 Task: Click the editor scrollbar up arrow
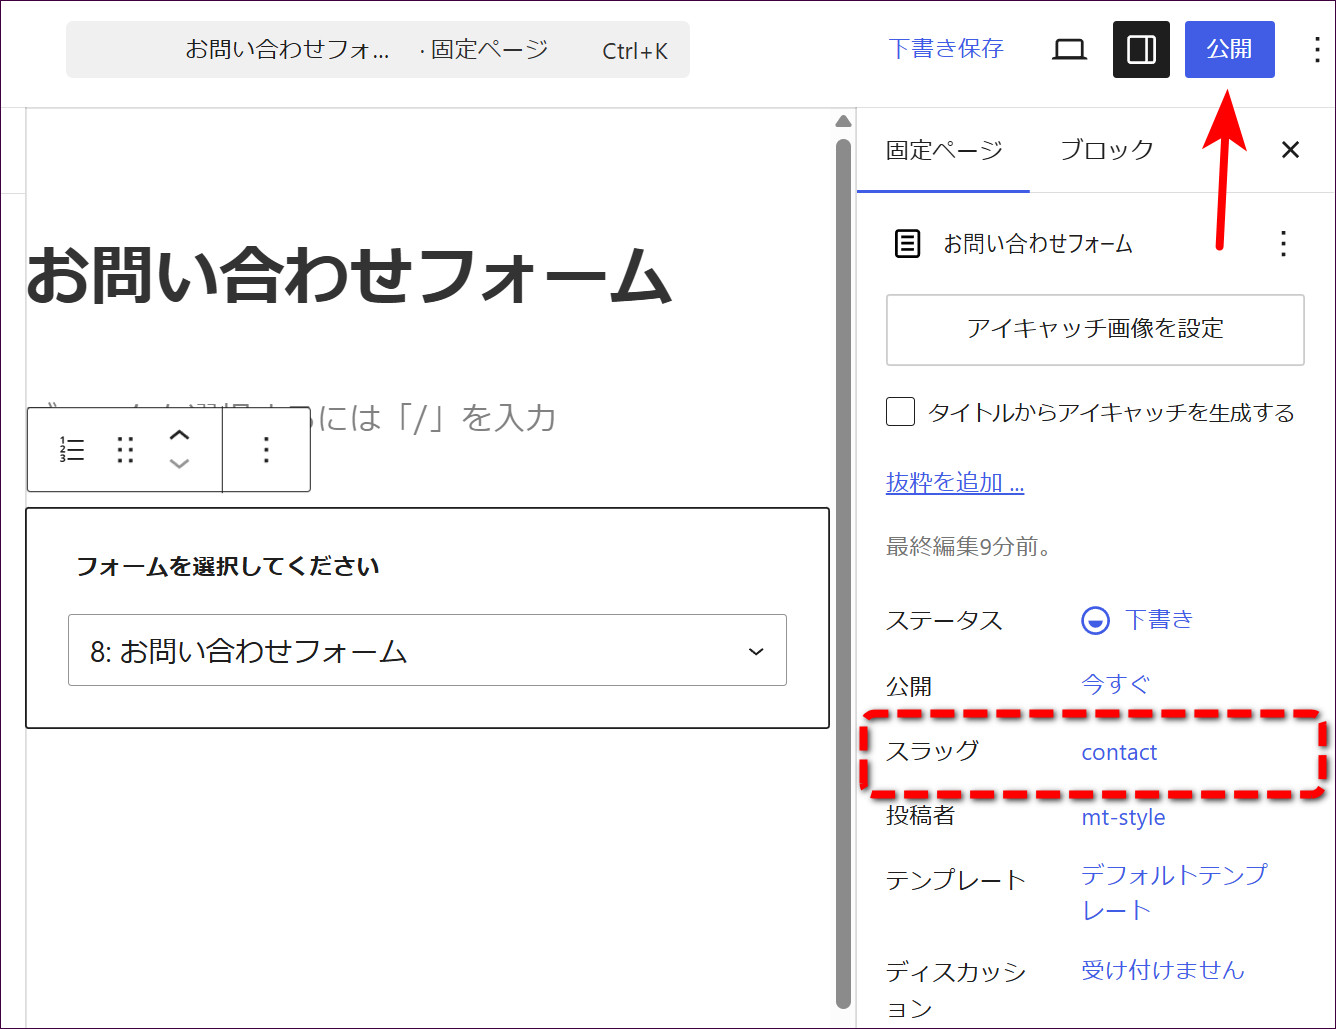tap(843, 121)
